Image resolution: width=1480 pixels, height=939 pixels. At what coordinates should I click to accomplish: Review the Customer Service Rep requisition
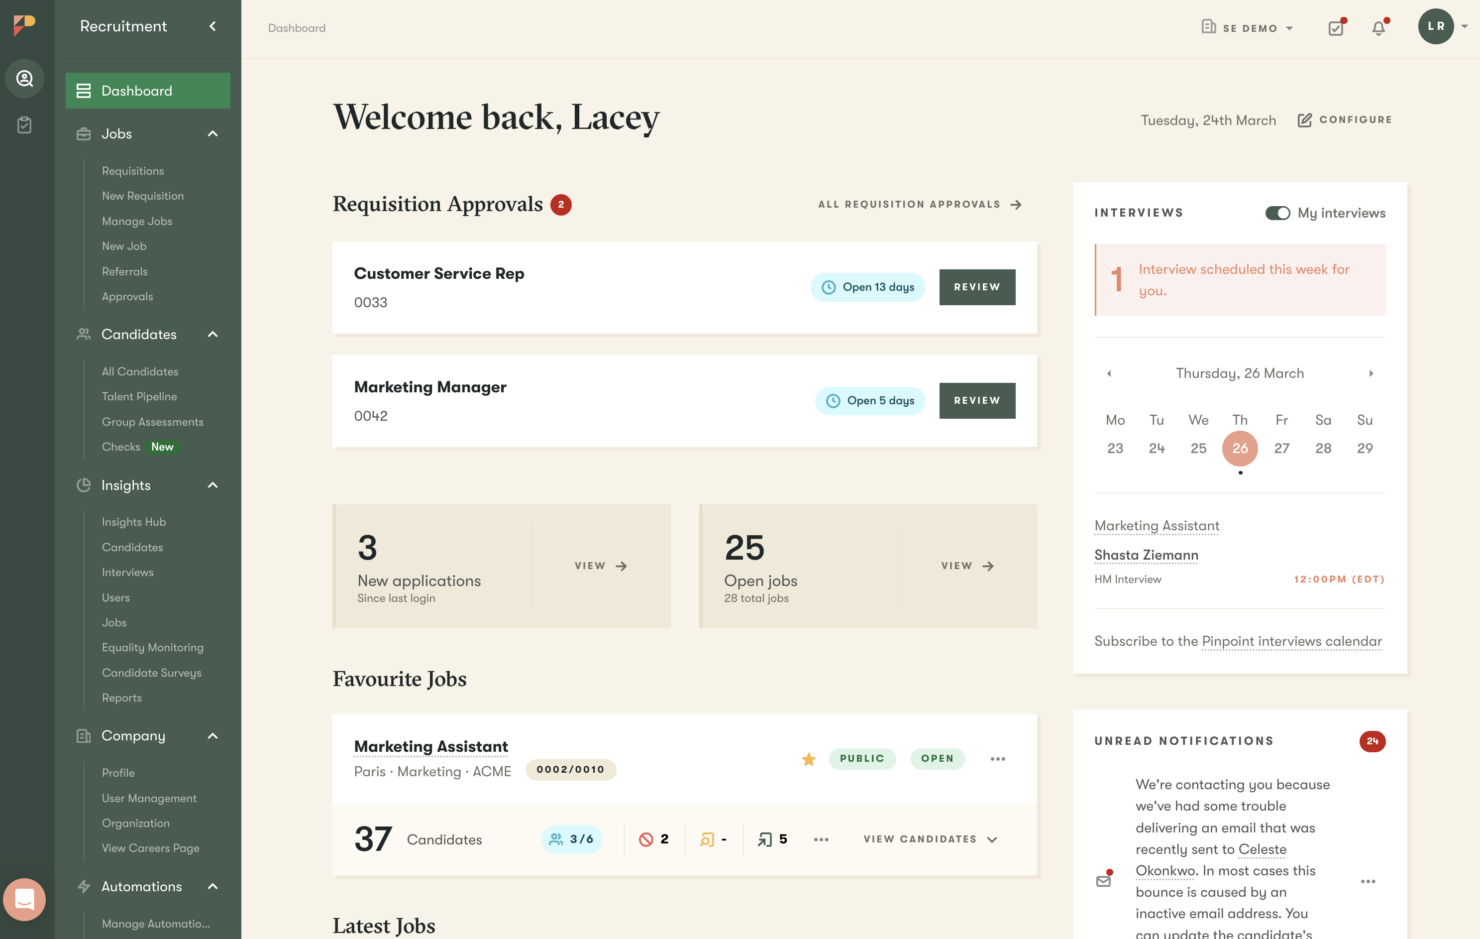pos(977,287)
